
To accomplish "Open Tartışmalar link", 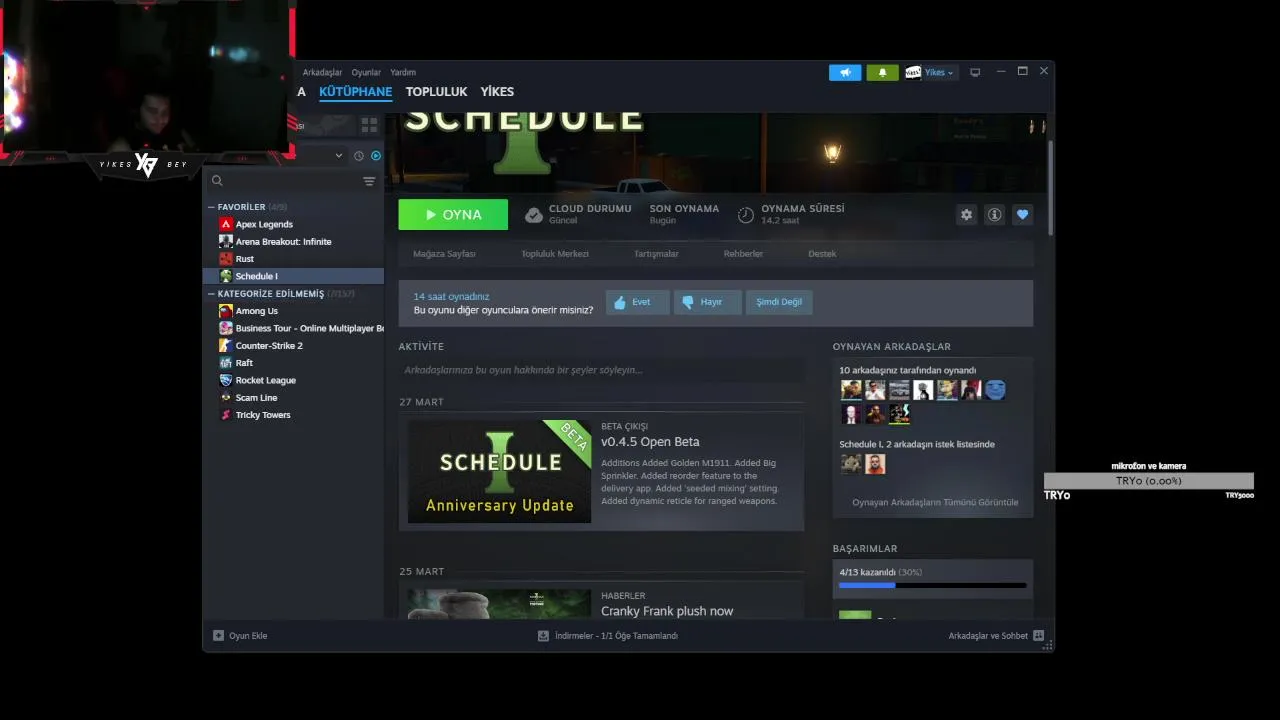I will point(656,254).
